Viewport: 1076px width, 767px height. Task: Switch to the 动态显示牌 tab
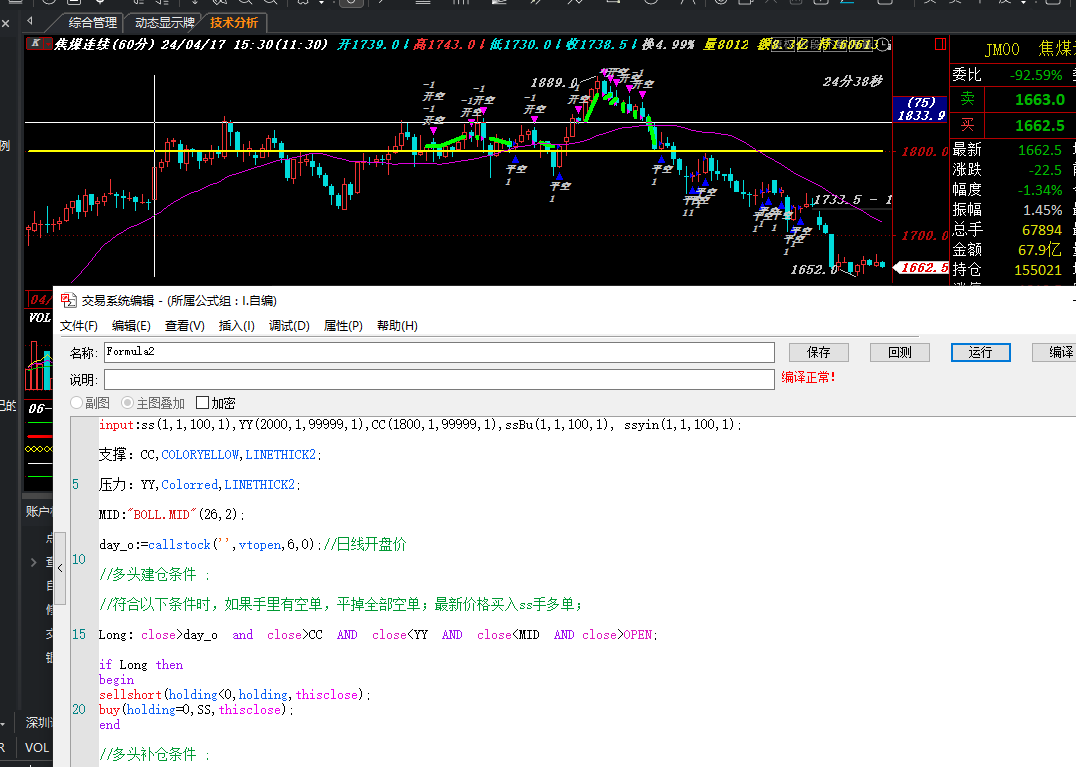click(x=165, y=23)
